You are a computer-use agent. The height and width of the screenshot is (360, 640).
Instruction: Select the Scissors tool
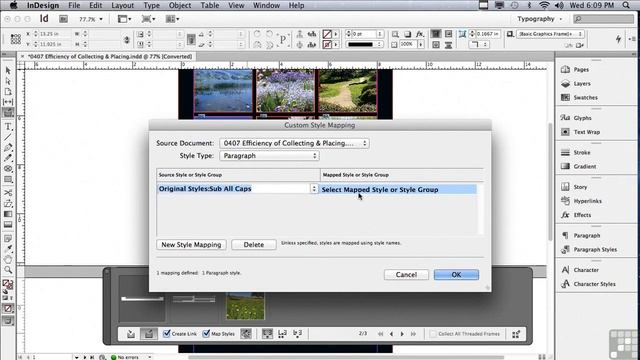pyautogui.click(x=8, y=193)
